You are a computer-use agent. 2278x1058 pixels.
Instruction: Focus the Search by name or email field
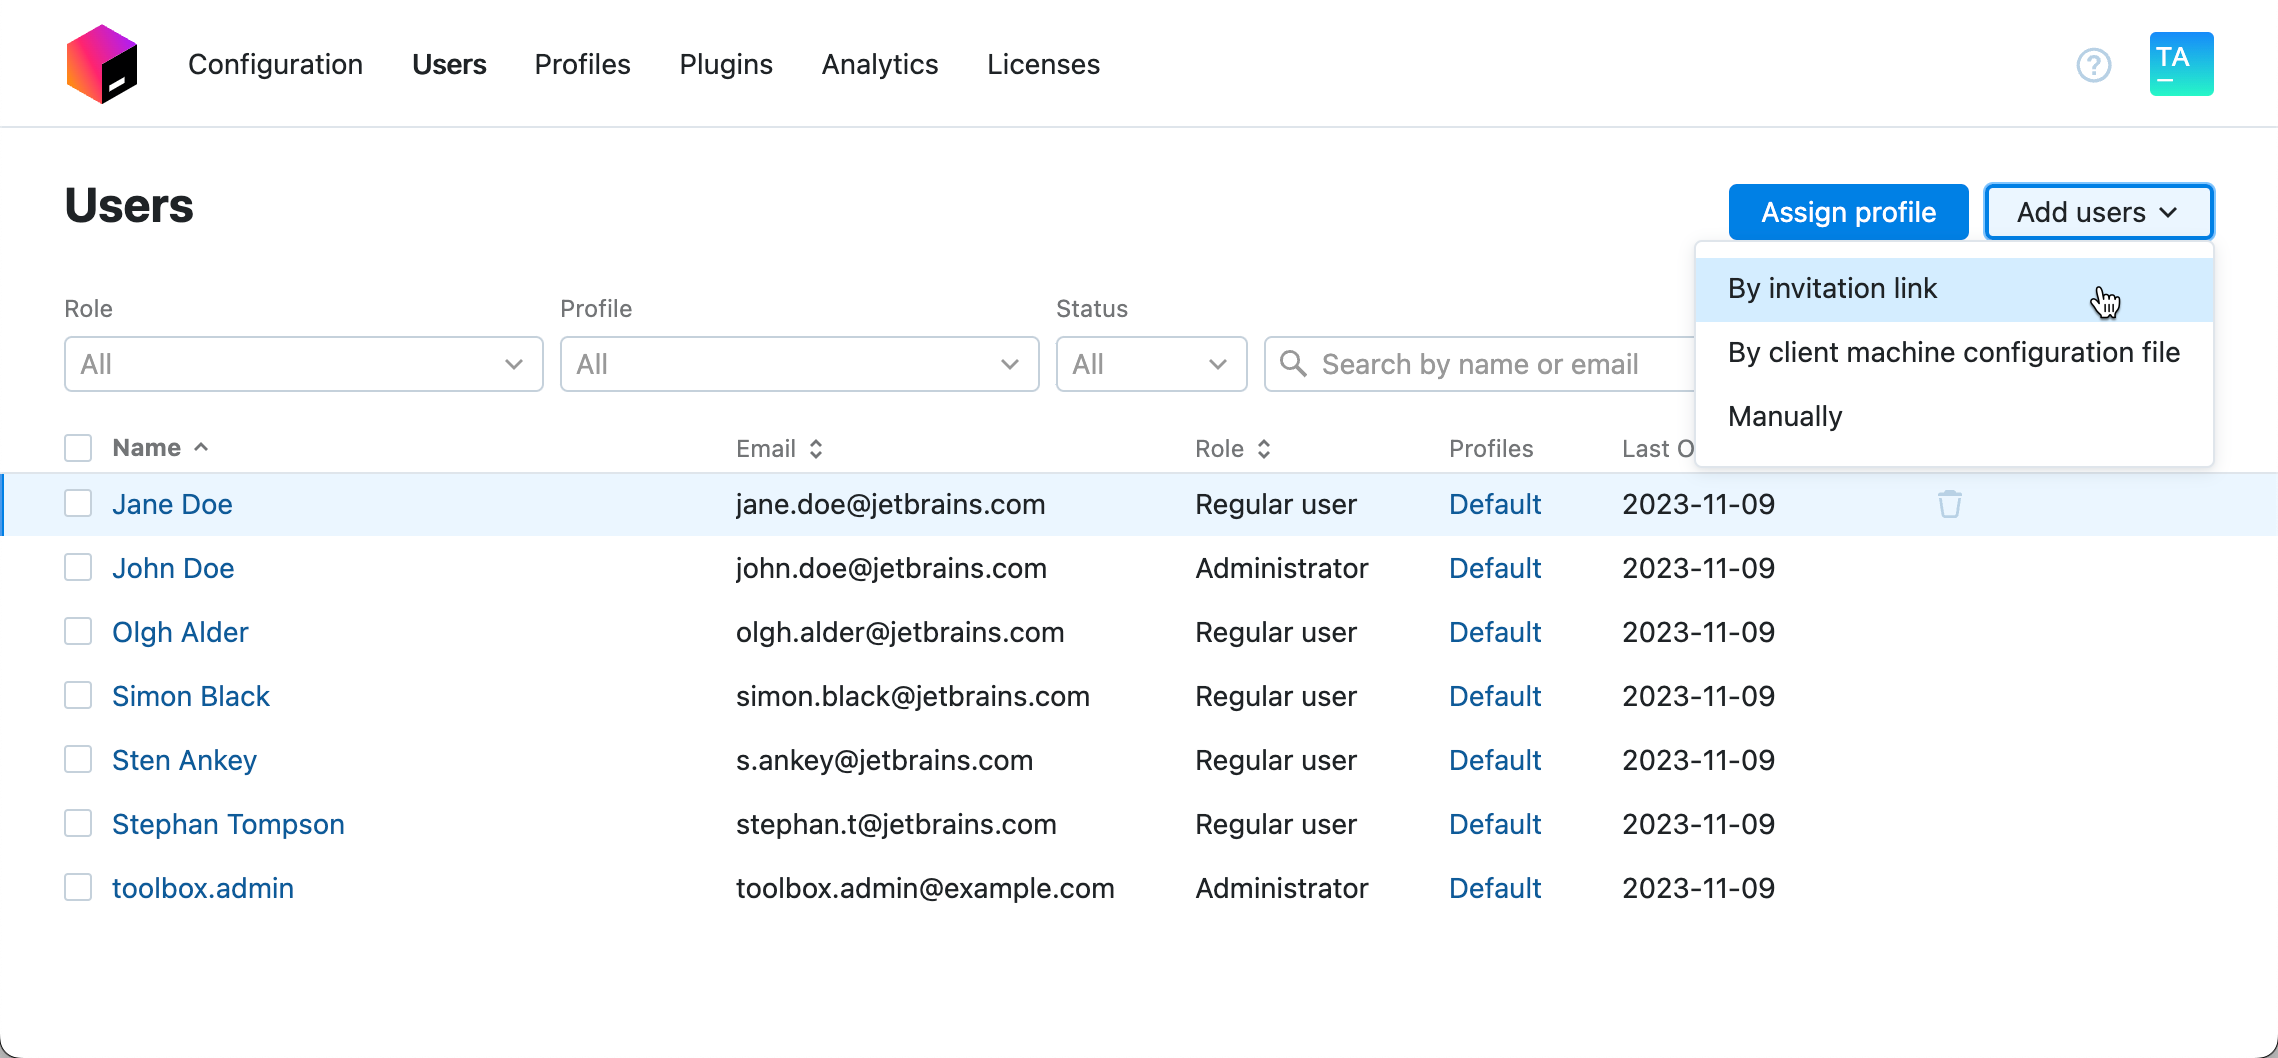1480,364
